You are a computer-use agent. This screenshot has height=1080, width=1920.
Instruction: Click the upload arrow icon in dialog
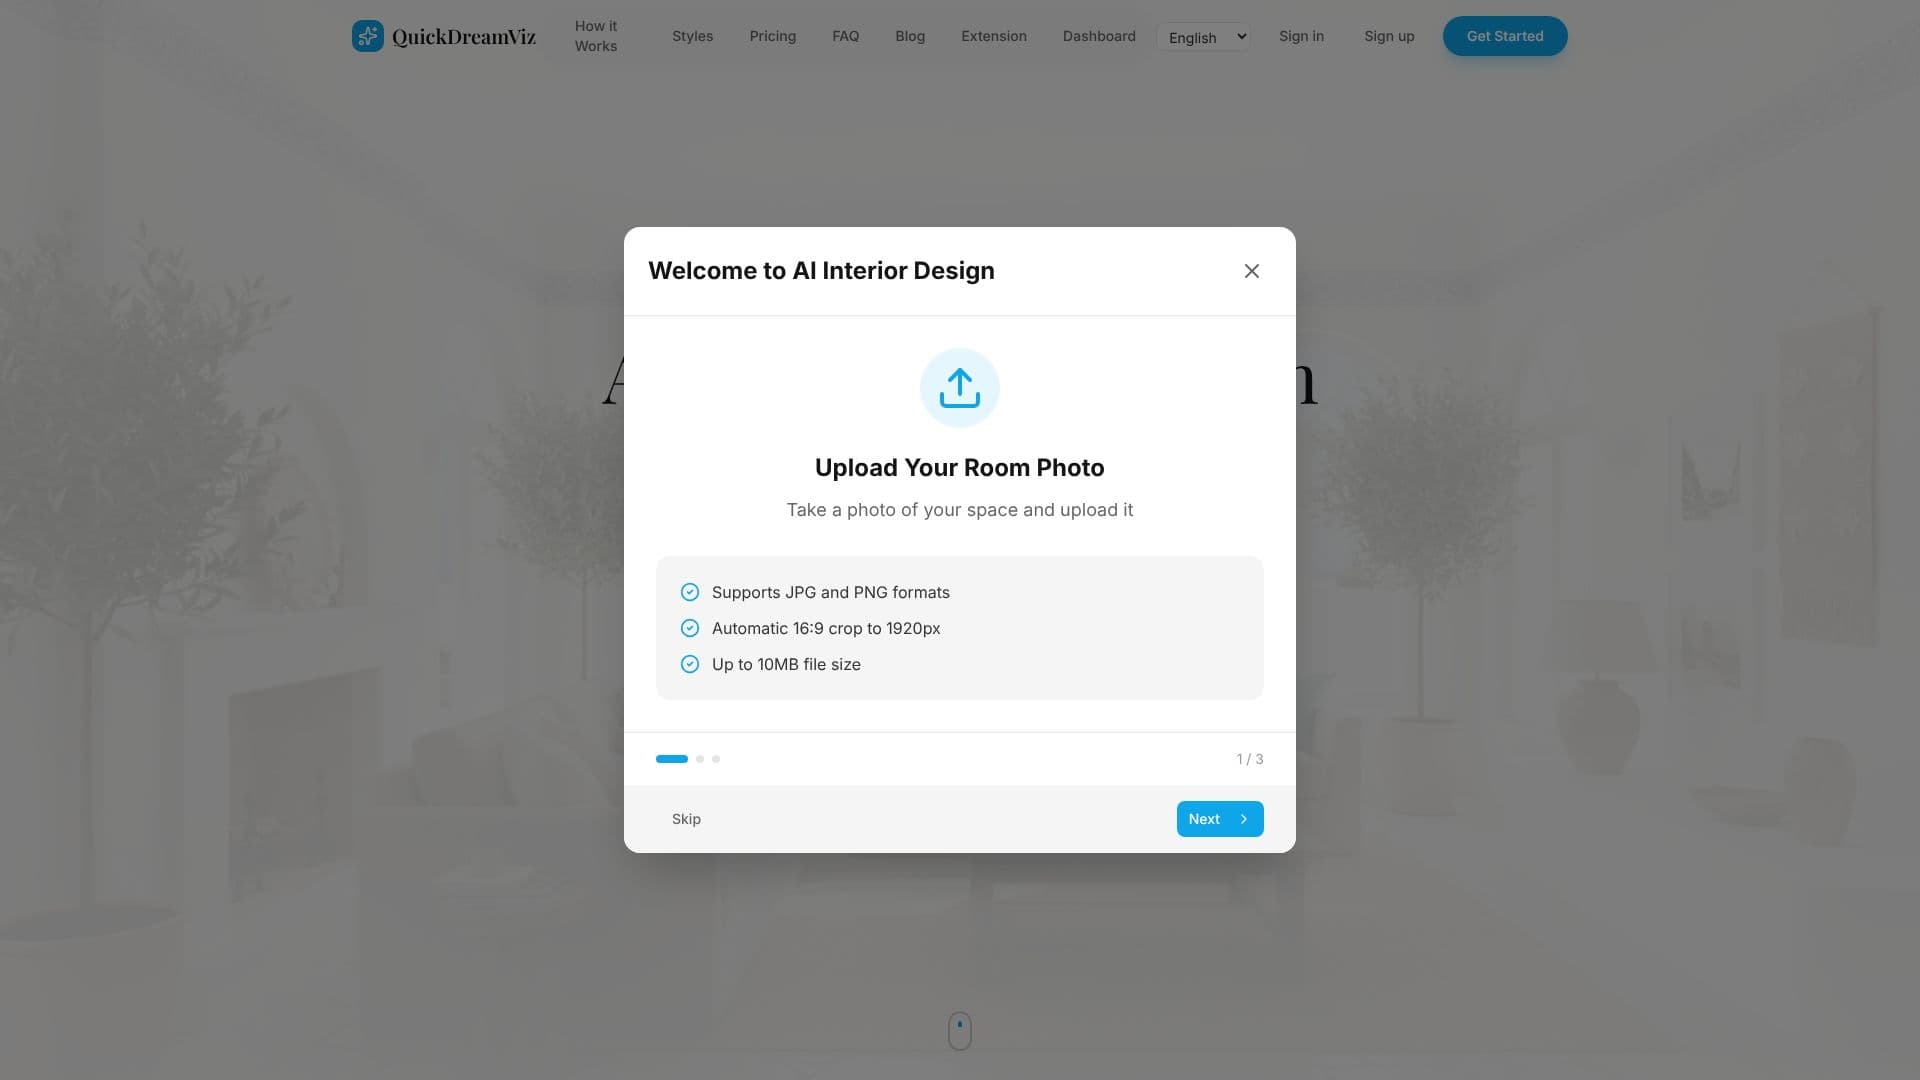click(x=959, y=388)
